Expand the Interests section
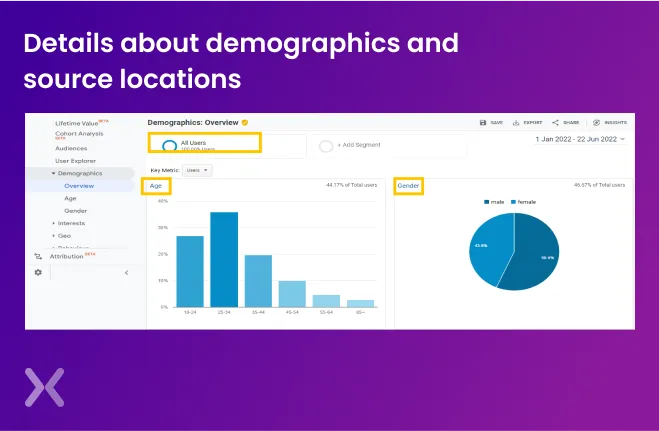 click(x=53, y=223)
